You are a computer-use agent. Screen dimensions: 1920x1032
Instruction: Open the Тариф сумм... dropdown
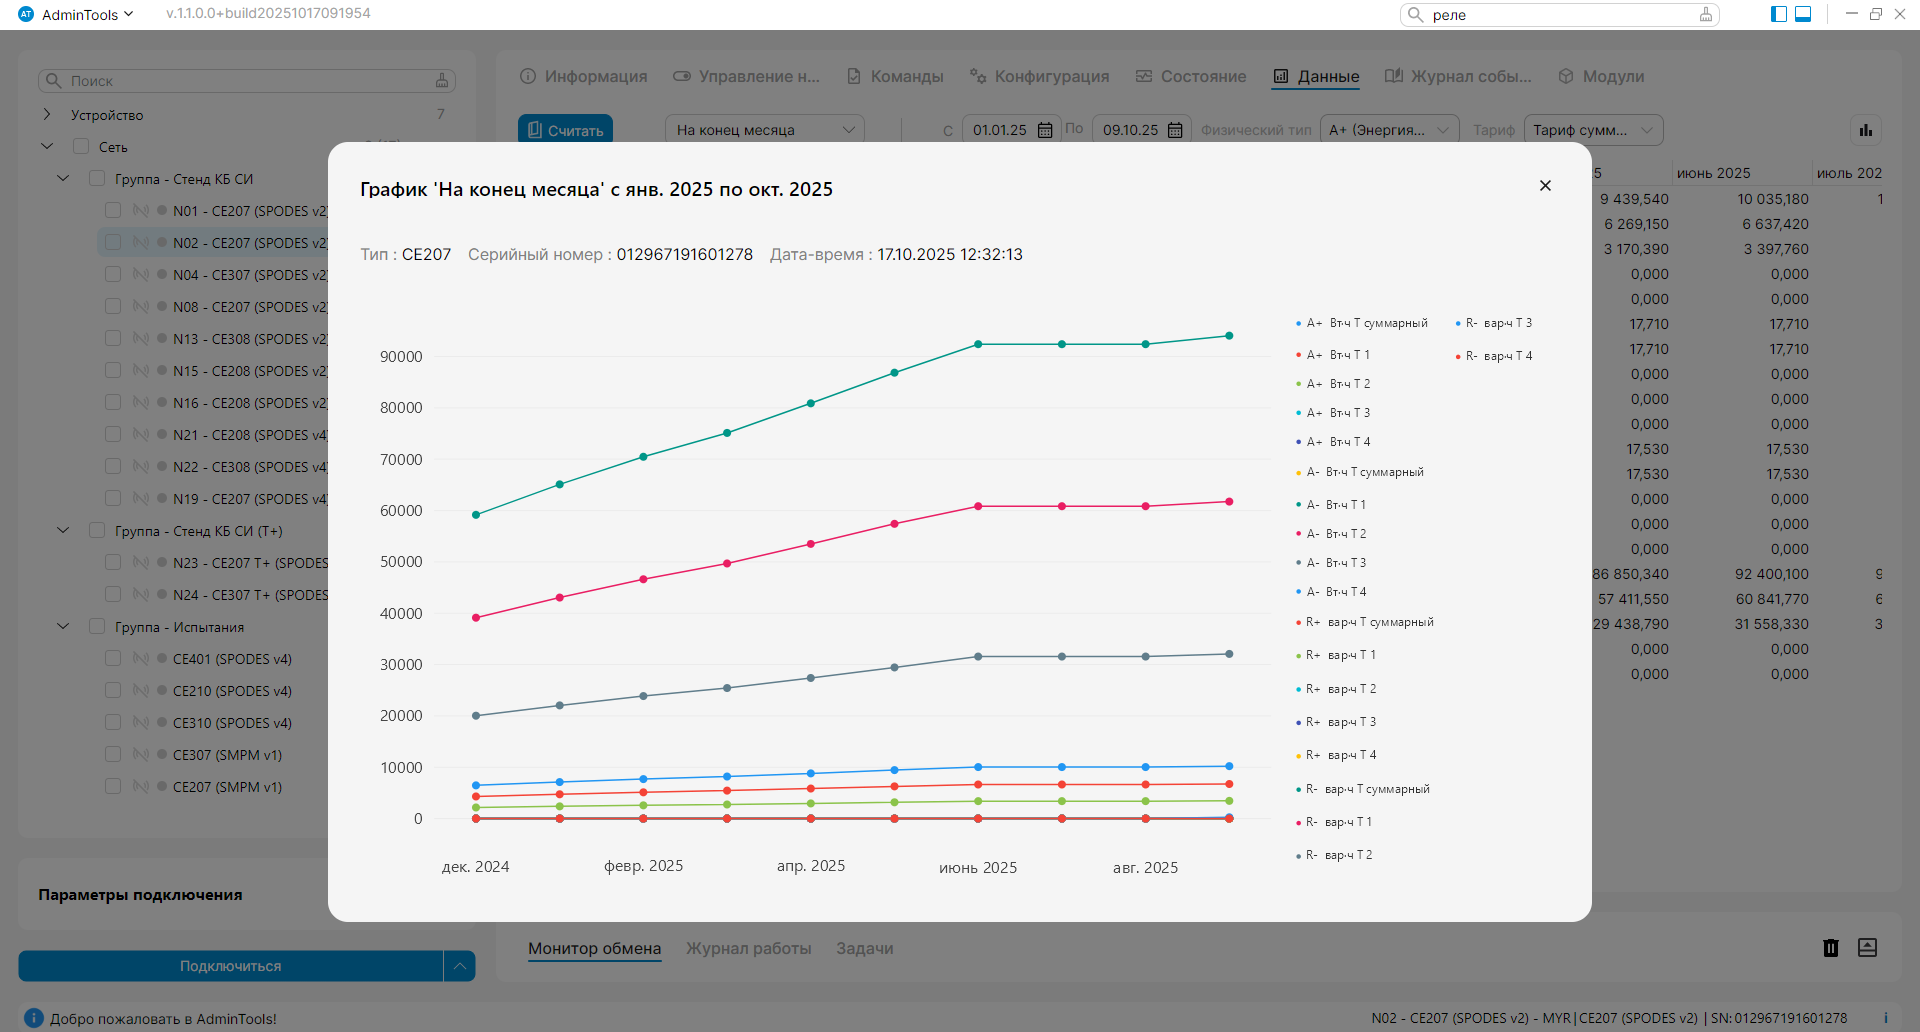coord(1592,130)
